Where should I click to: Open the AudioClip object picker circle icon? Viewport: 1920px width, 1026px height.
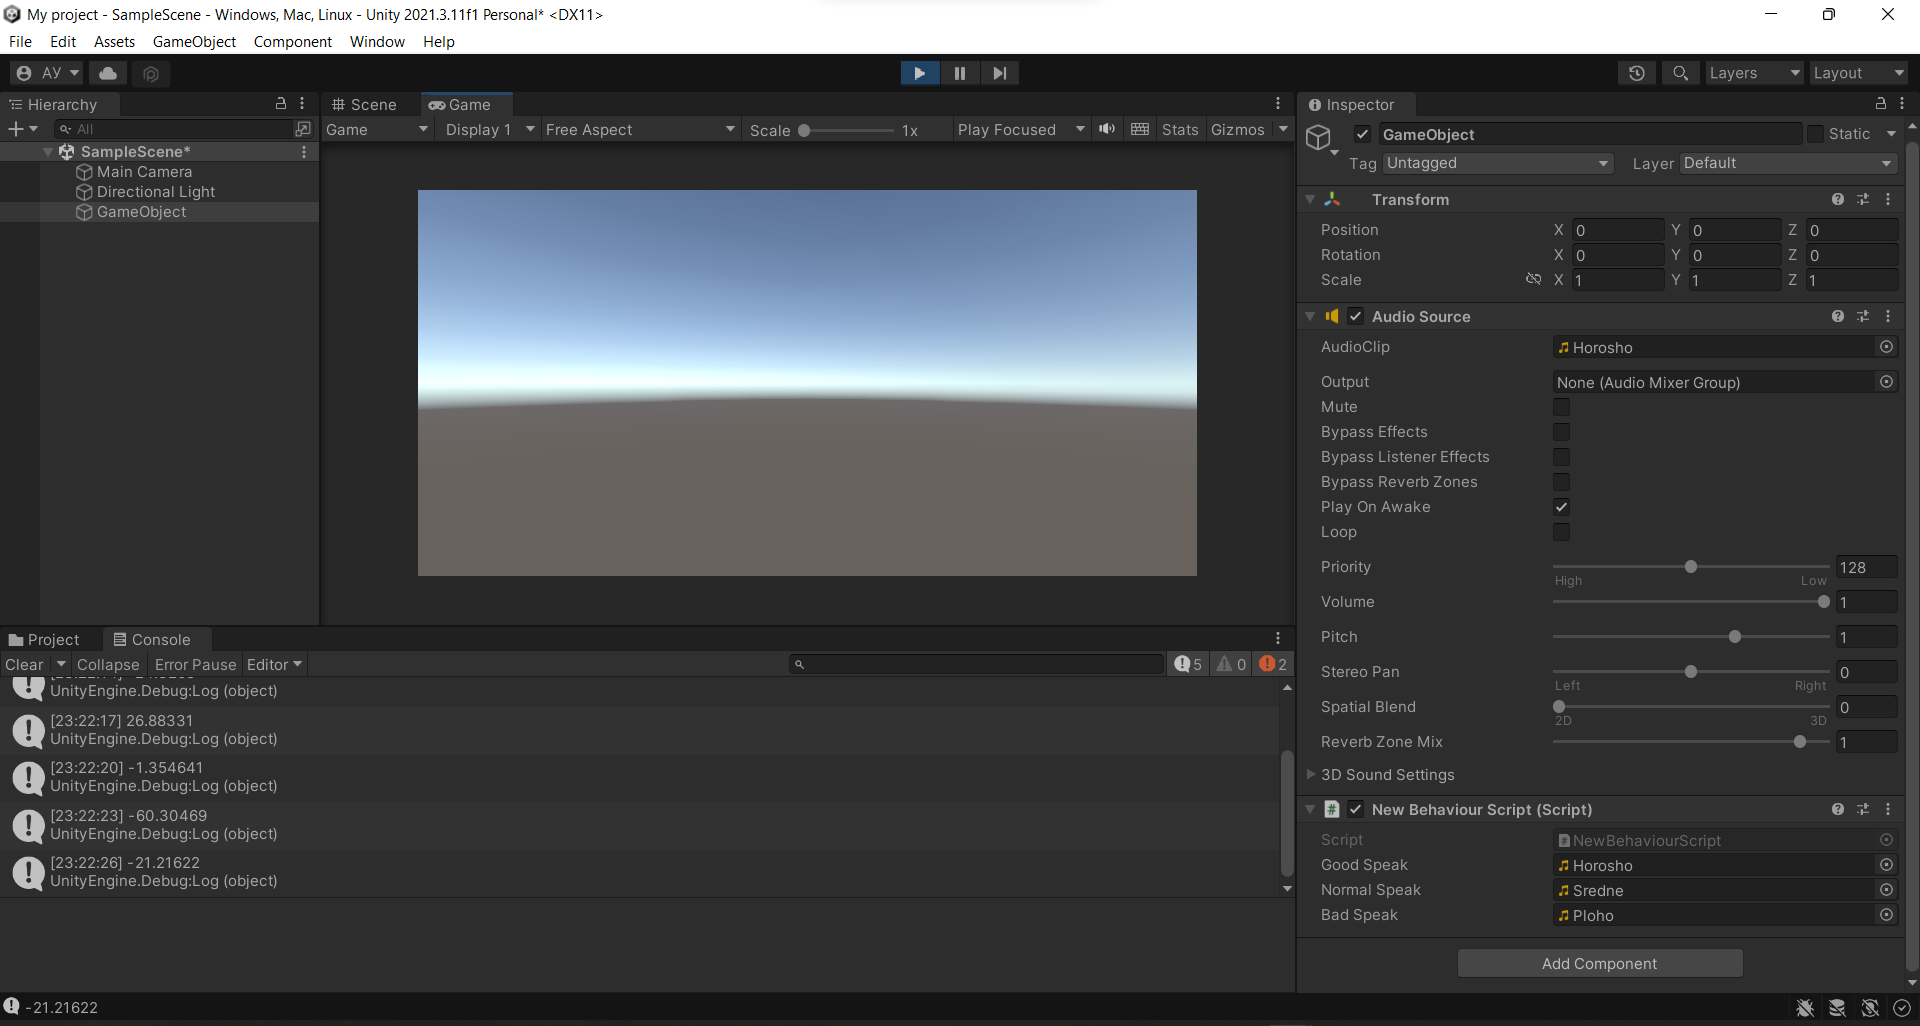[1886, 347]
